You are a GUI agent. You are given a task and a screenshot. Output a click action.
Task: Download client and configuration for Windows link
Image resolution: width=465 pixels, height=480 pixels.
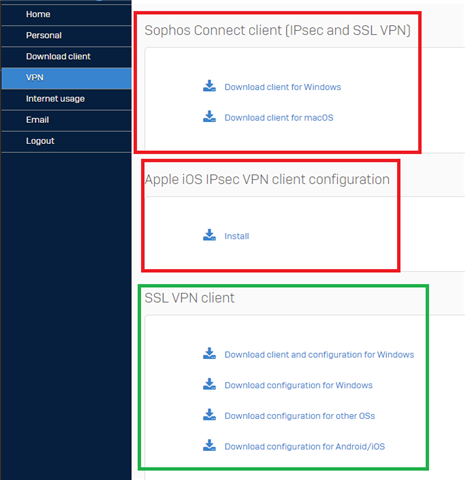(x=319, y=355)
